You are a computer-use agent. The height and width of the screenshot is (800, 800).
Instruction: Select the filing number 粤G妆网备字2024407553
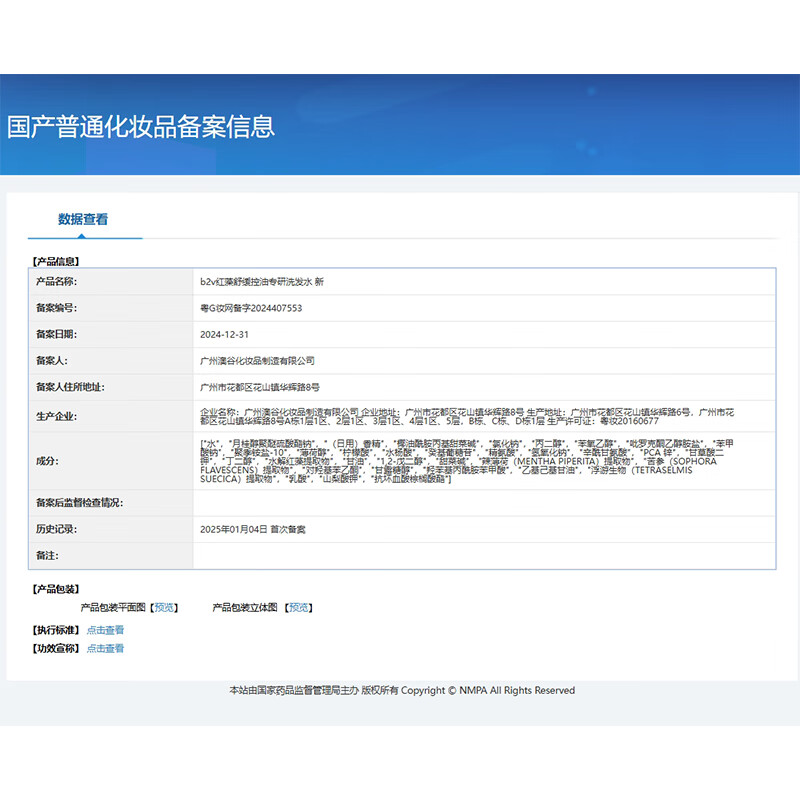[251, 308]
